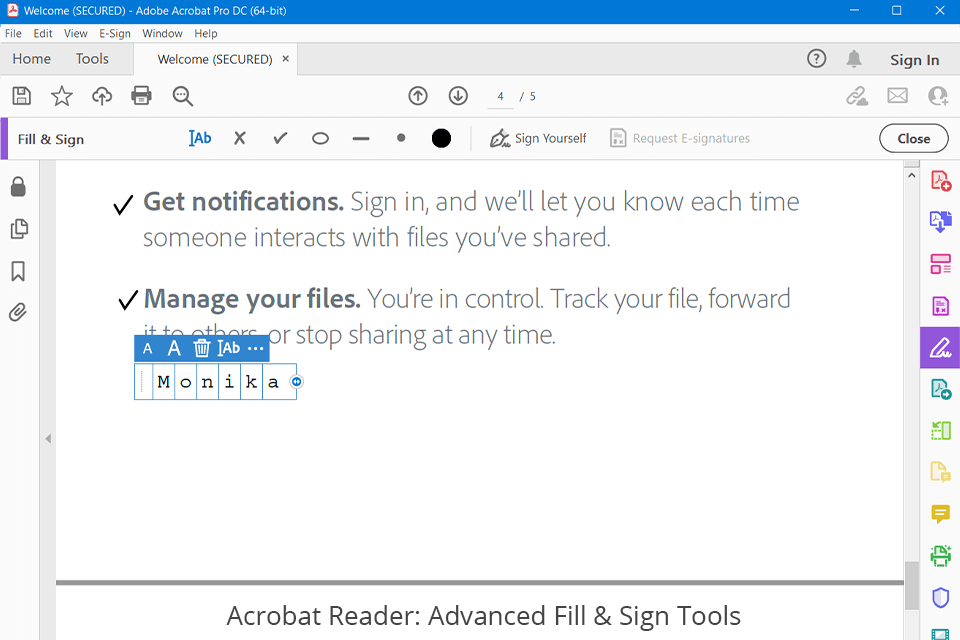This screenshot has height=640, width=960.
Task: Open the Comment tool in right pane
Action: tap(940, 514)
